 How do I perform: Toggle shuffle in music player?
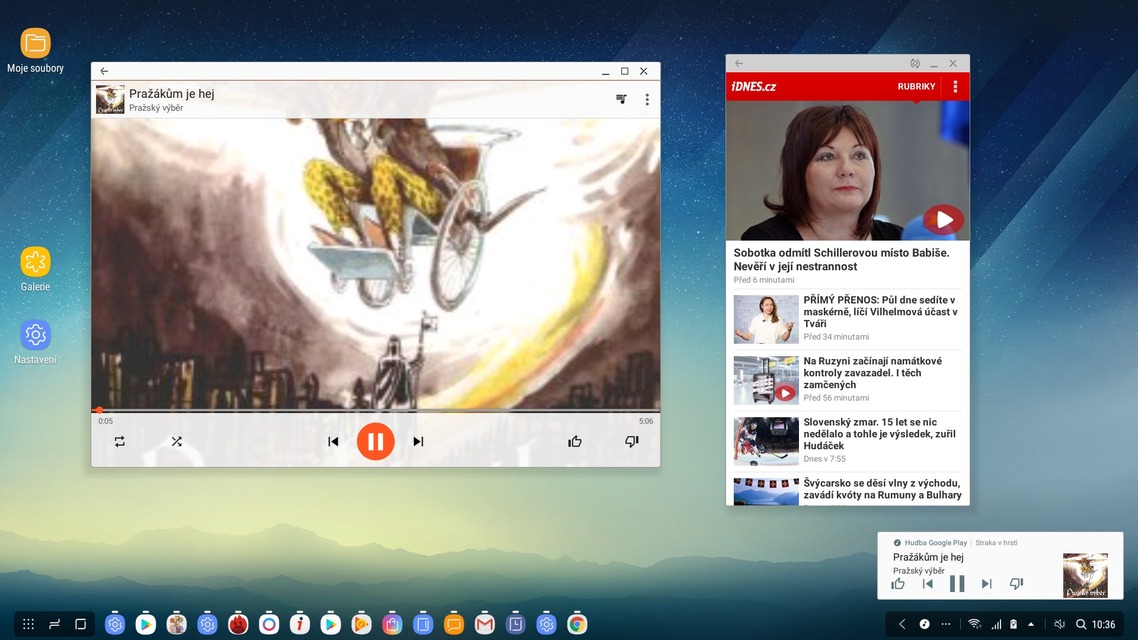click(177, 442)
